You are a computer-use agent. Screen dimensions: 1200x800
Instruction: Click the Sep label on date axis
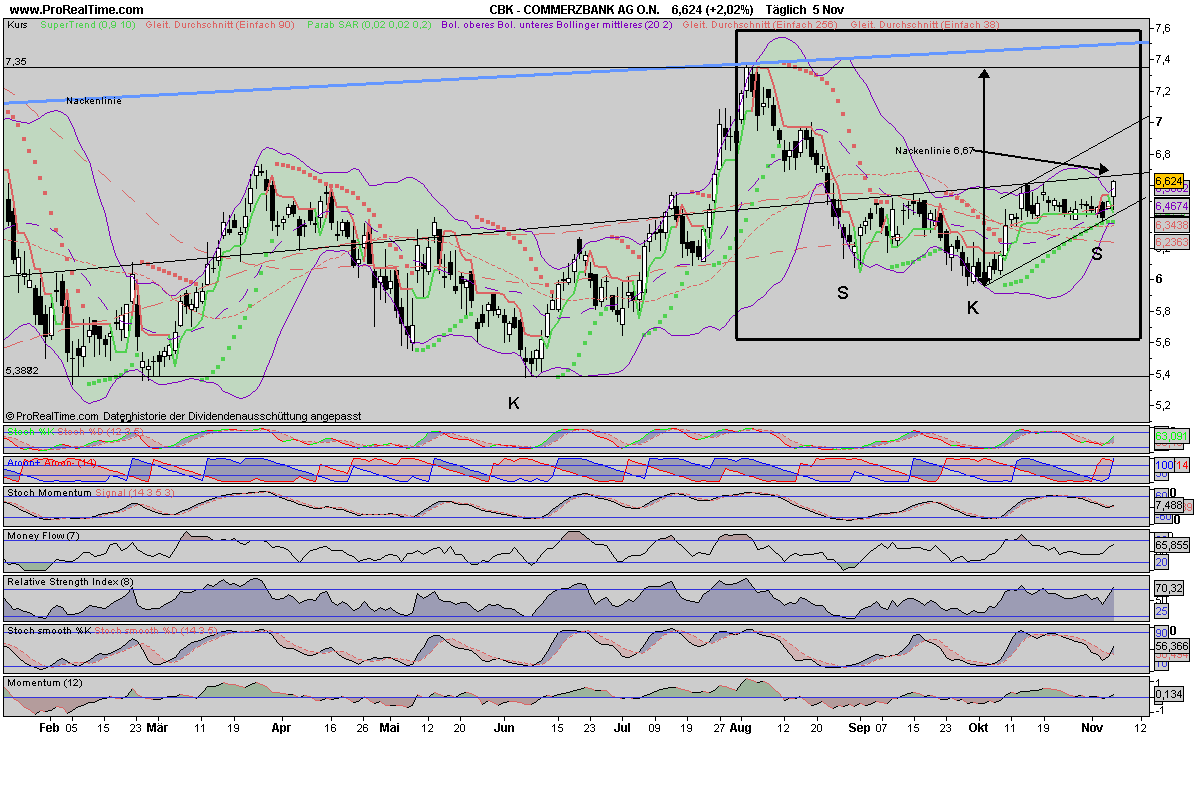[859, 729]
